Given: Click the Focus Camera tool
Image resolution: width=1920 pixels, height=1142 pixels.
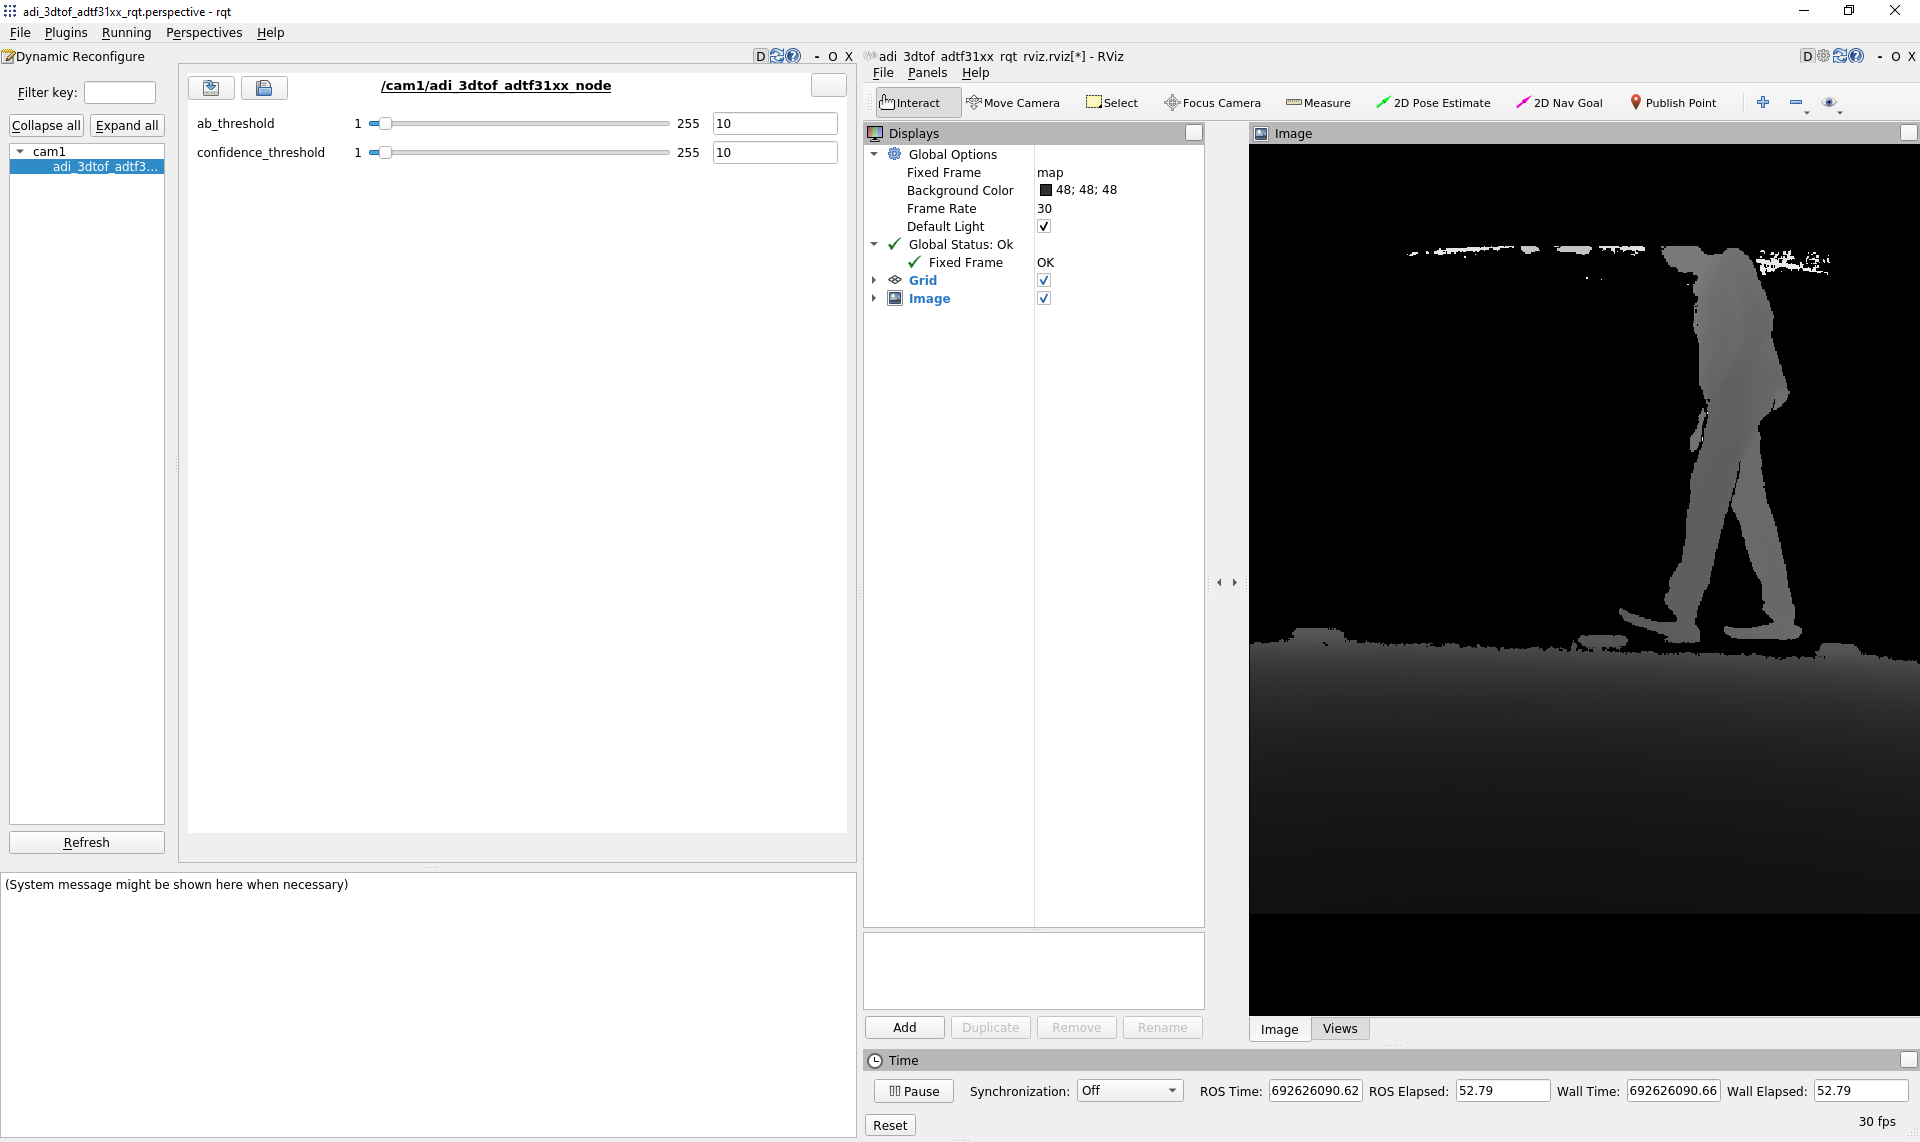Looking at the screenshot, I should point(1212,103).
